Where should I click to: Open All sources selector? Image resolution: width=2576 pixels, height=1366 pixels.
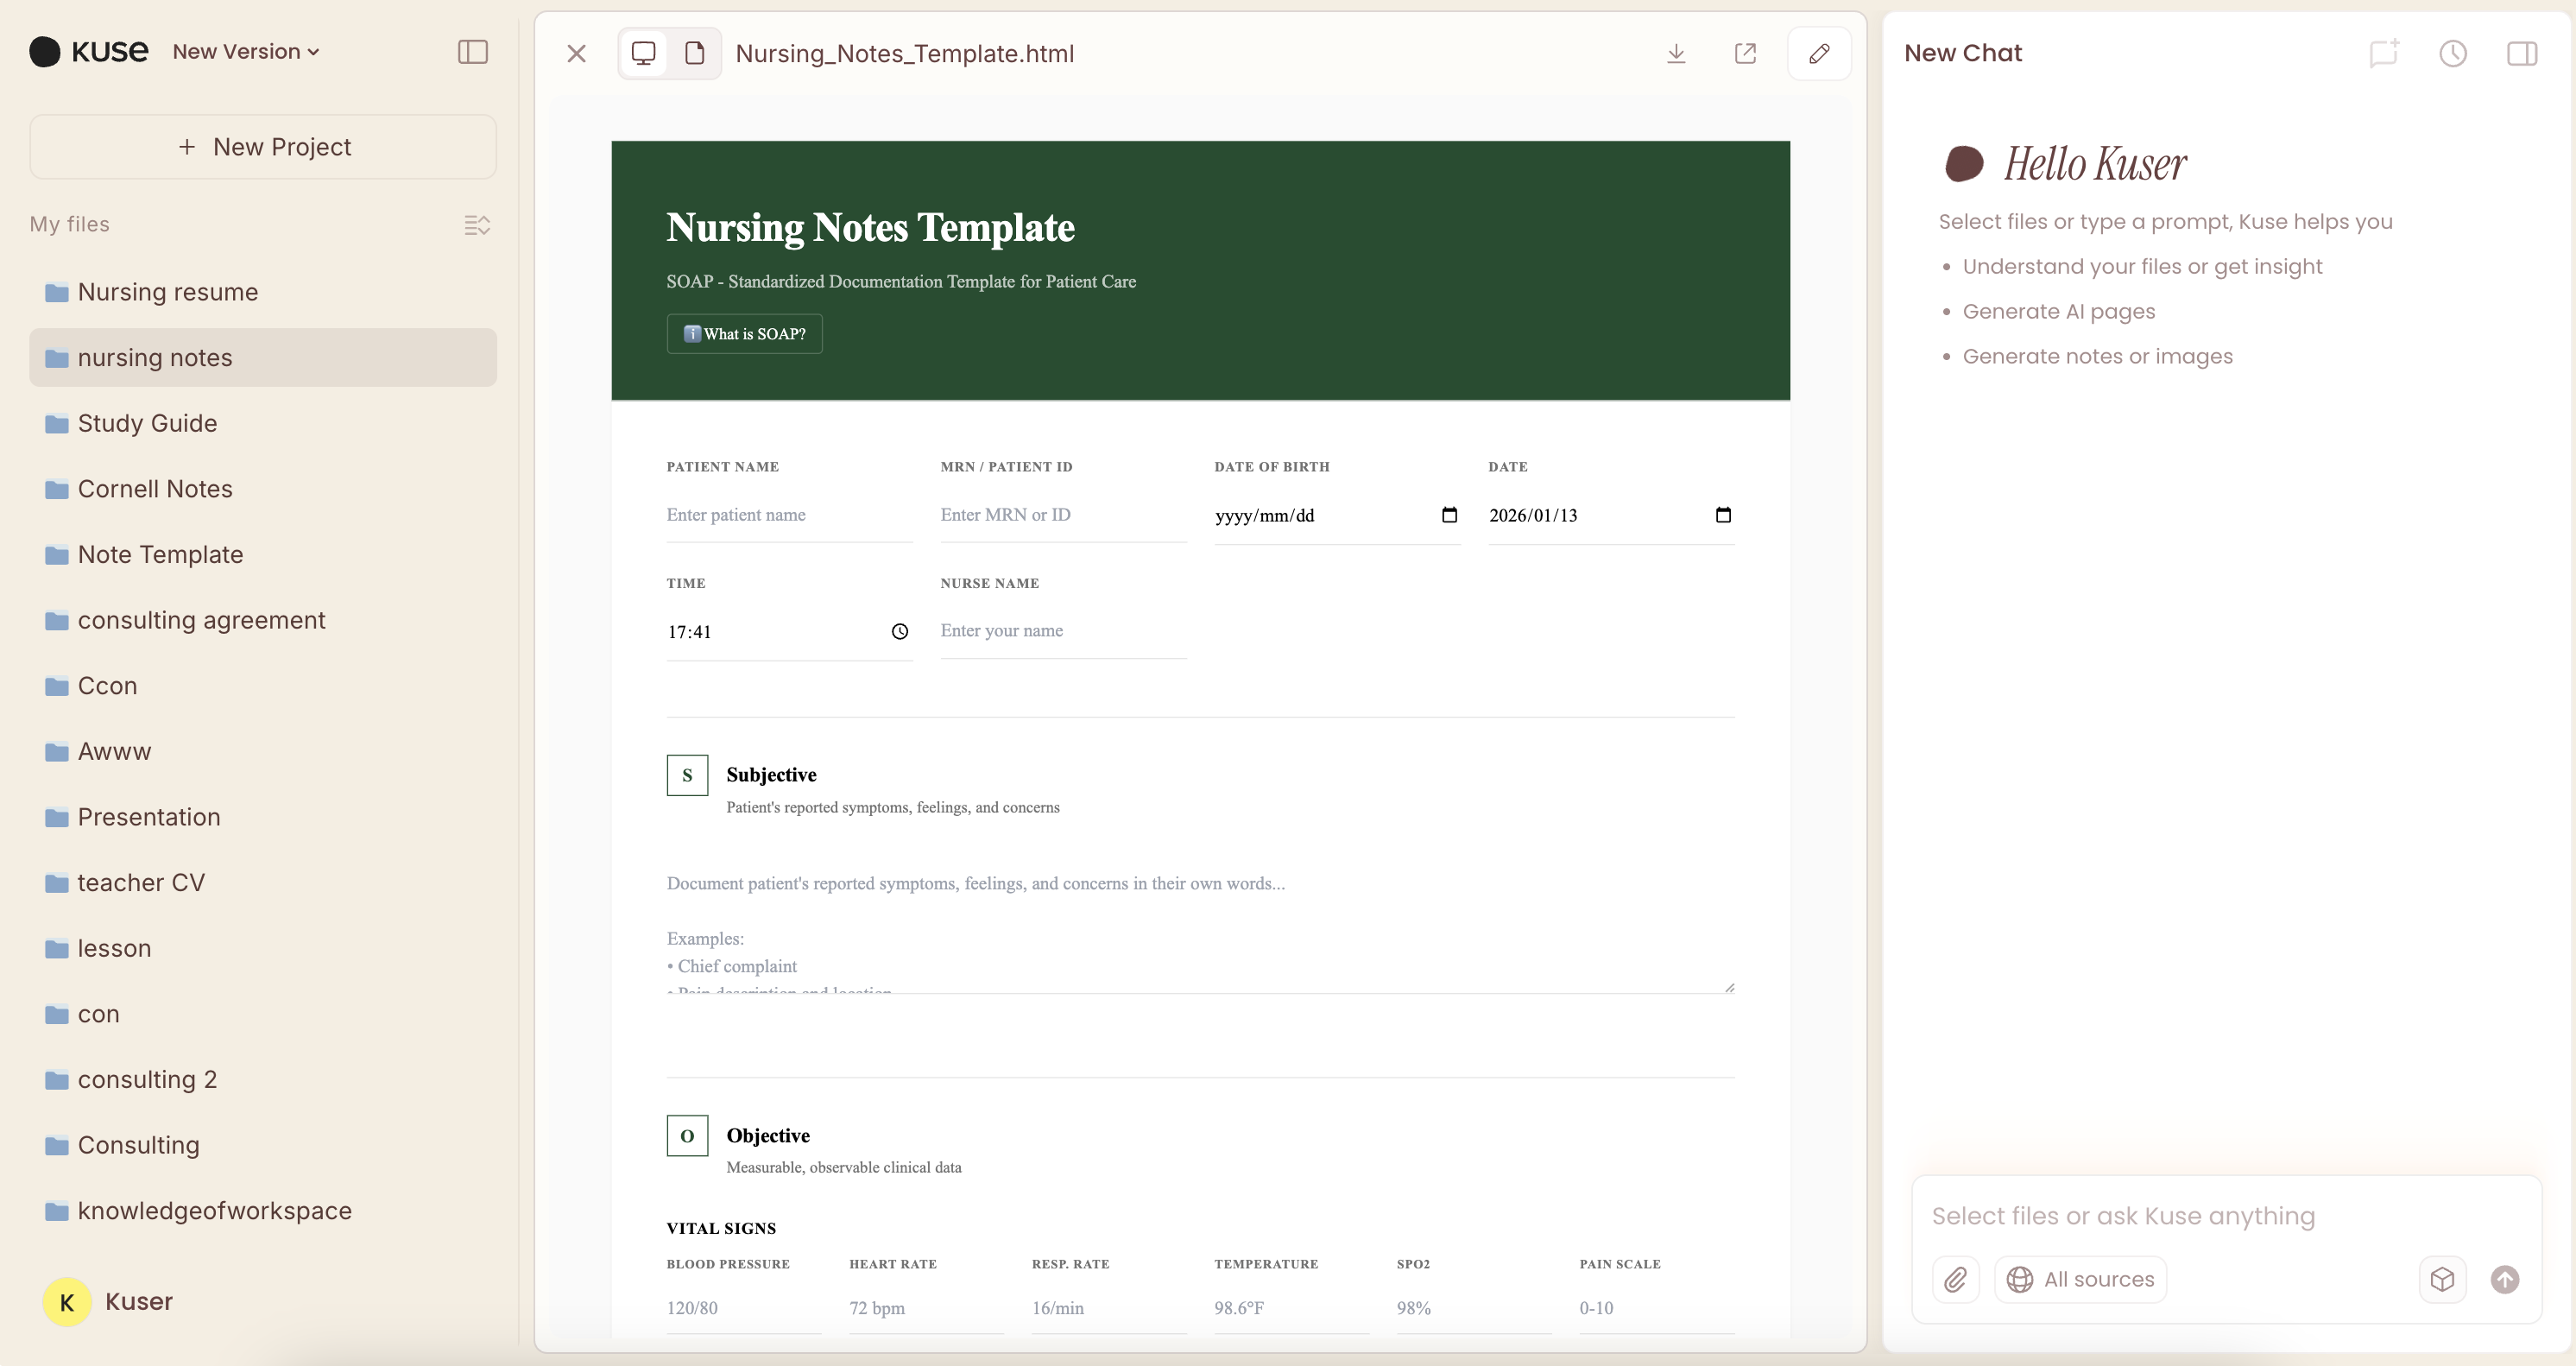(x=2080, y=1279)
